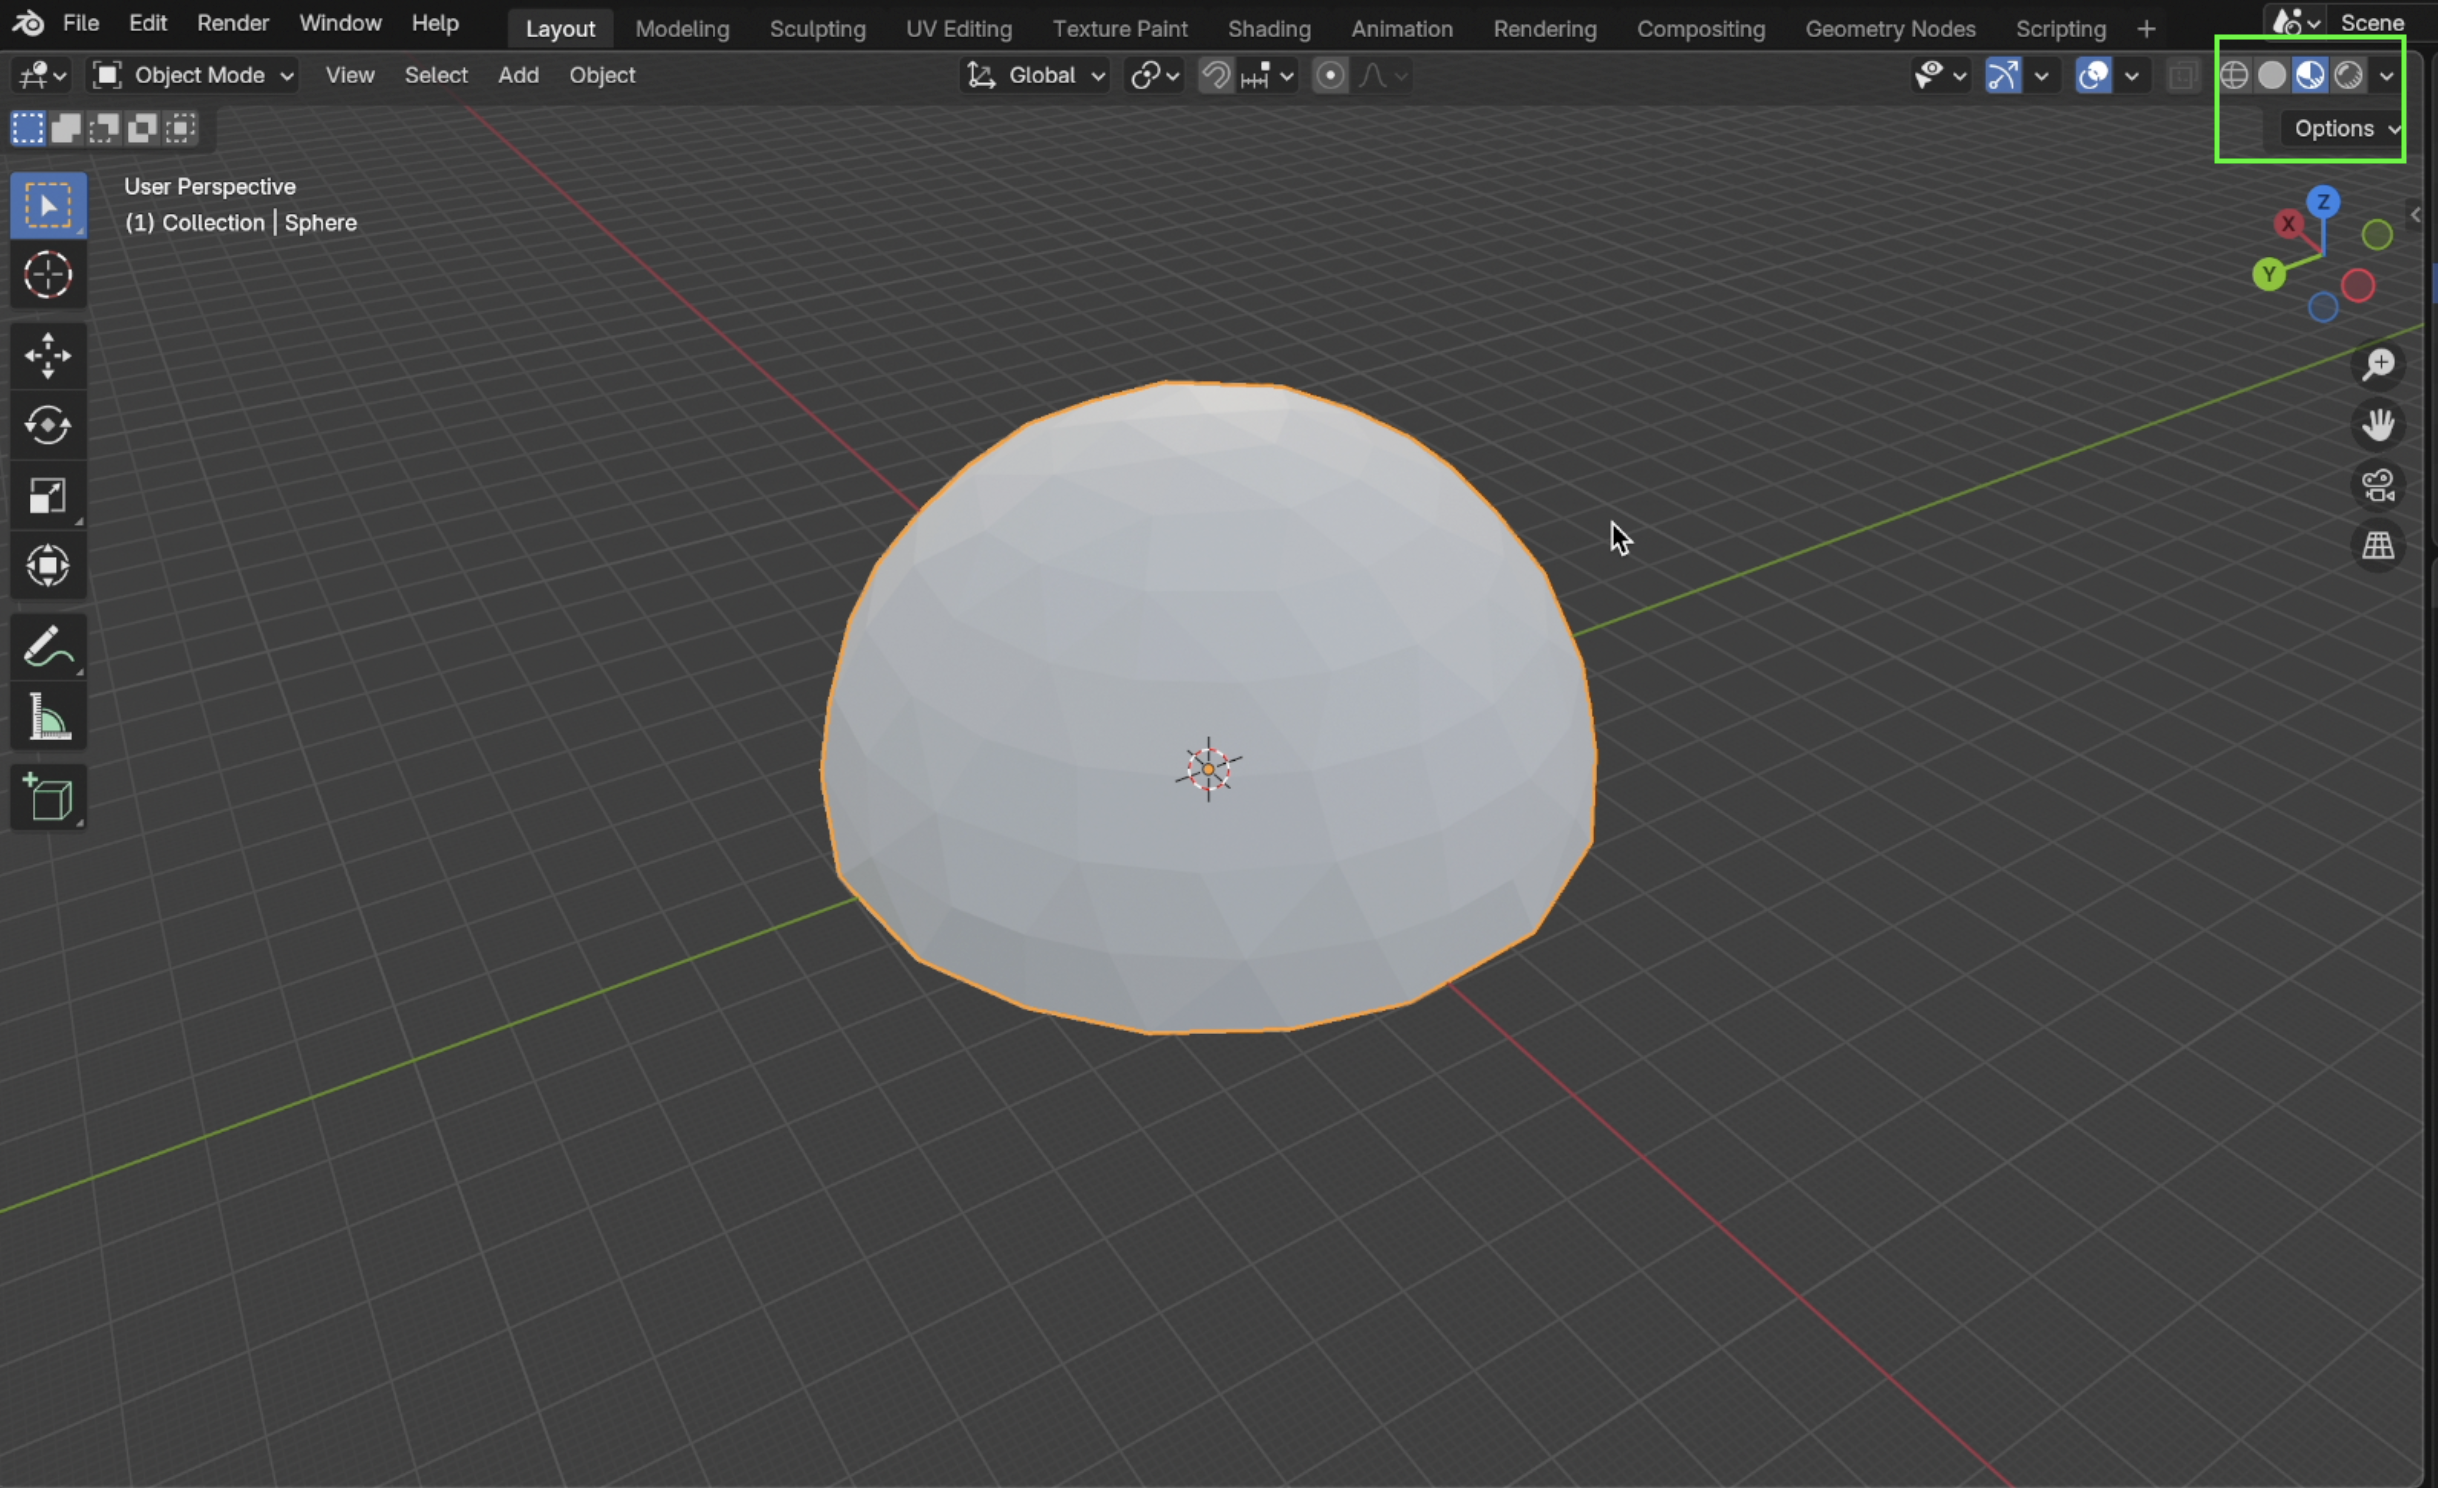The image size is (2438, 1488).
Task: Toggle perspective/orthographic grid icon
Action: pyautogui.click(x=2378, y=546)
